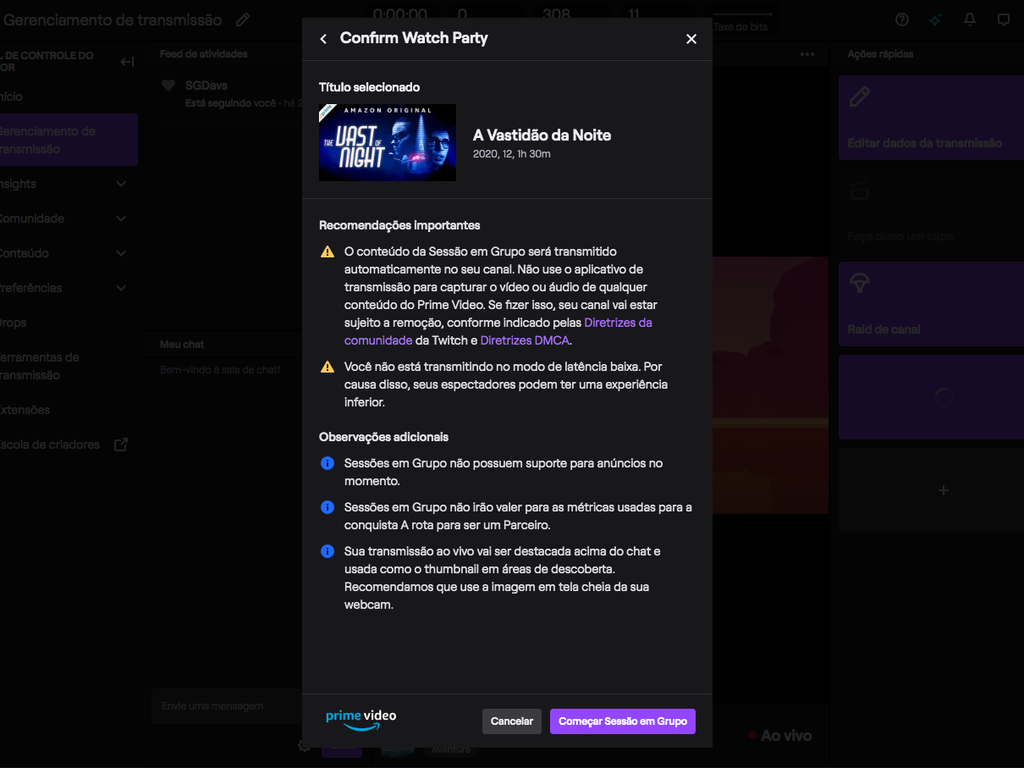Click the heart icon beside SGDavs
The height and width of the screenshot is (768, 1024).
[x=168, y=85]
